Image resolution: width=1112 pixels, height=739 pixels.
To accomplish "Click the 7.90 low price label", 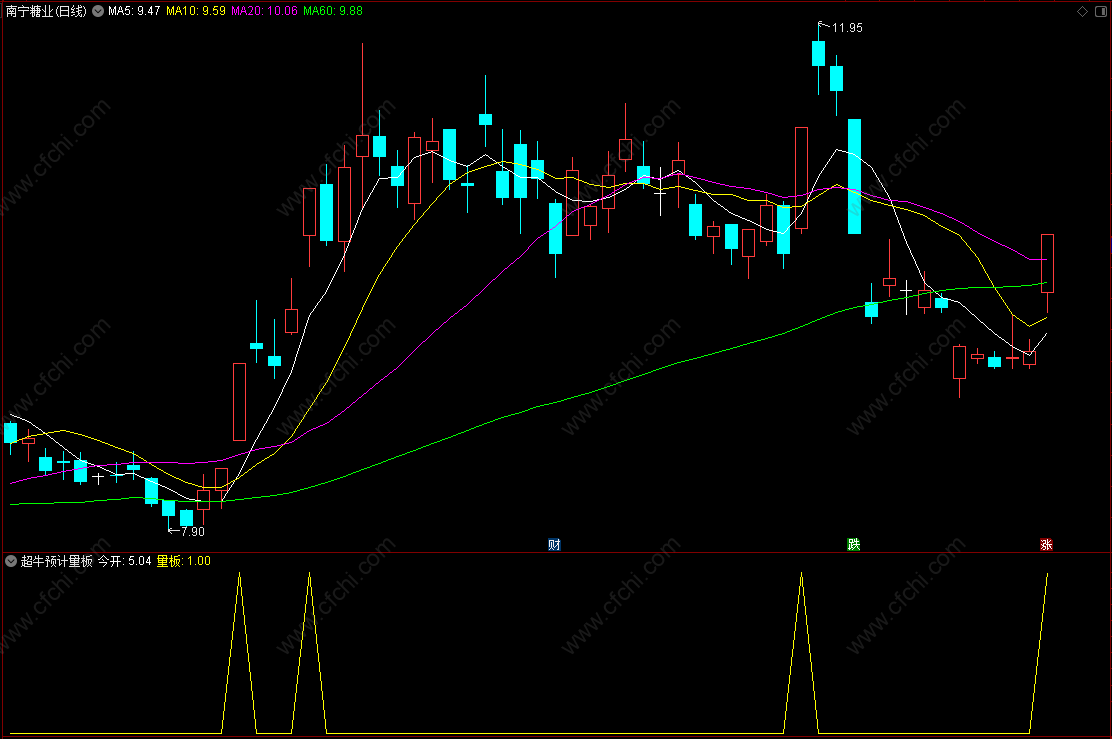I will [192, 531].
